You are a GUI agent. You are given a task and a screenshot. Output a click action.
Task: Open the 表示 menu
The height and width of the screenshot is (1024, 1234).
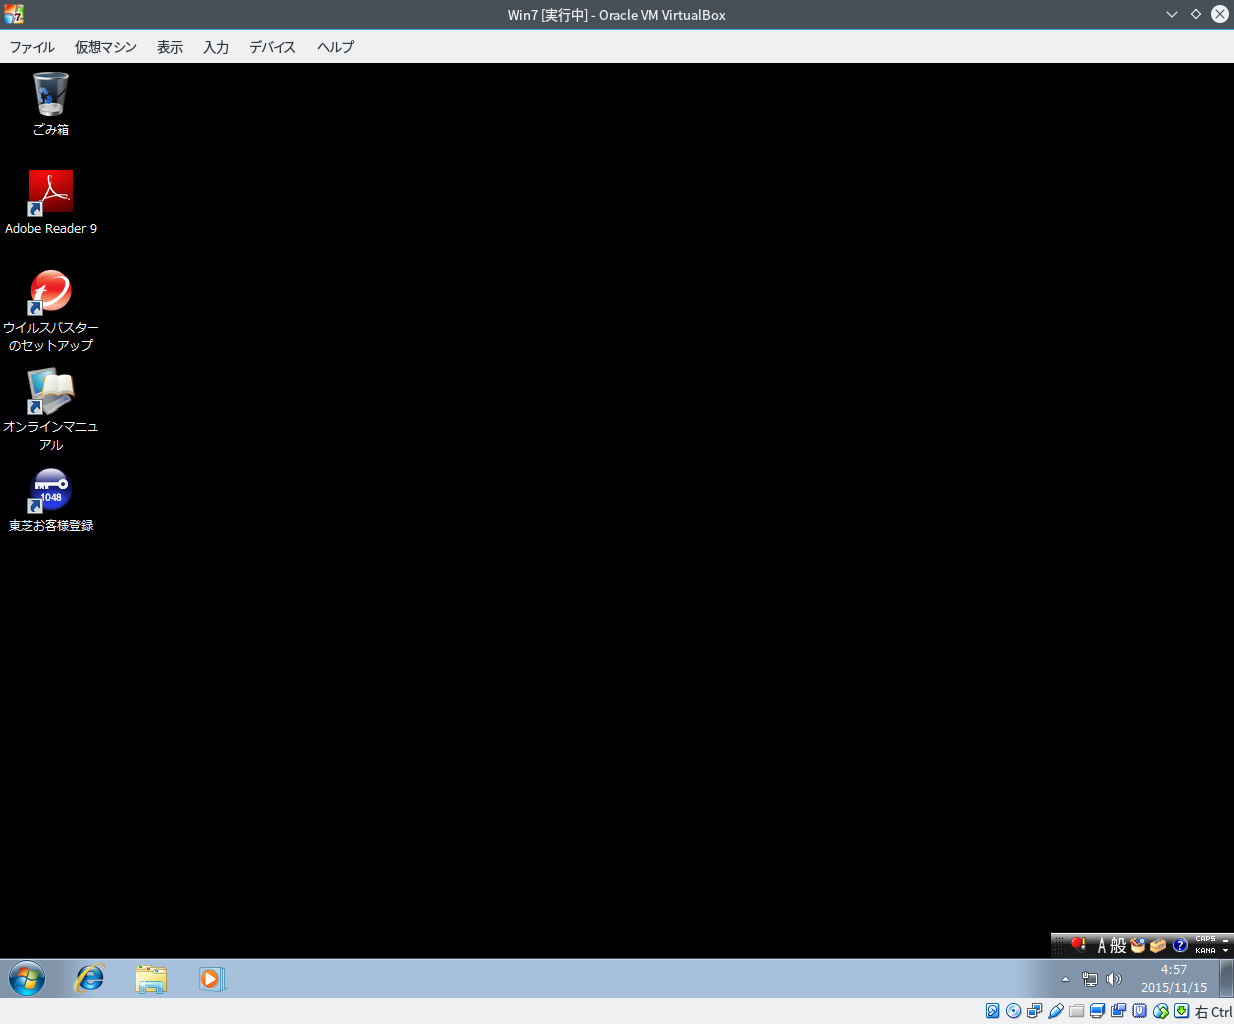pyautogui.click(x=170, y=47)
